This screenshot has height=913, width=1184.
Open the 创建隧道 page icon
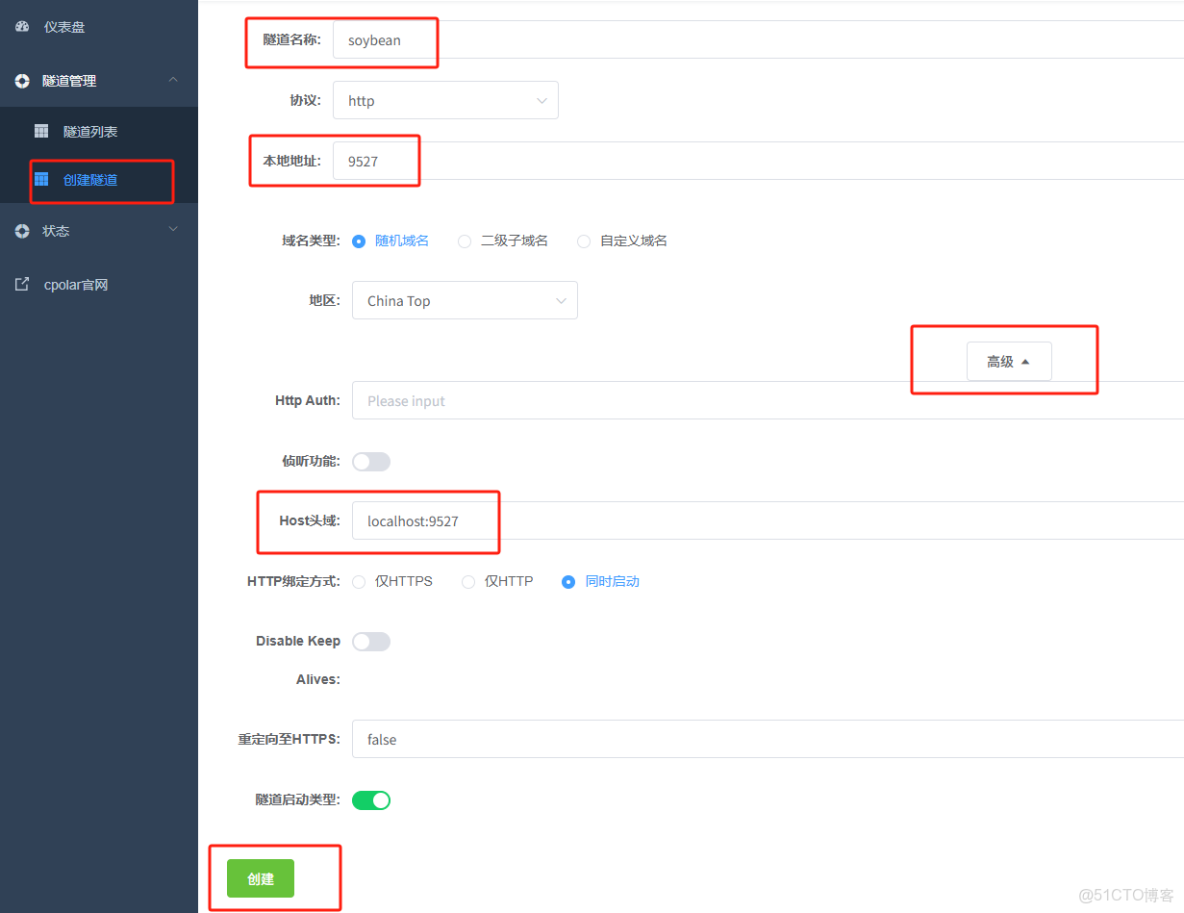click(40, 181)
